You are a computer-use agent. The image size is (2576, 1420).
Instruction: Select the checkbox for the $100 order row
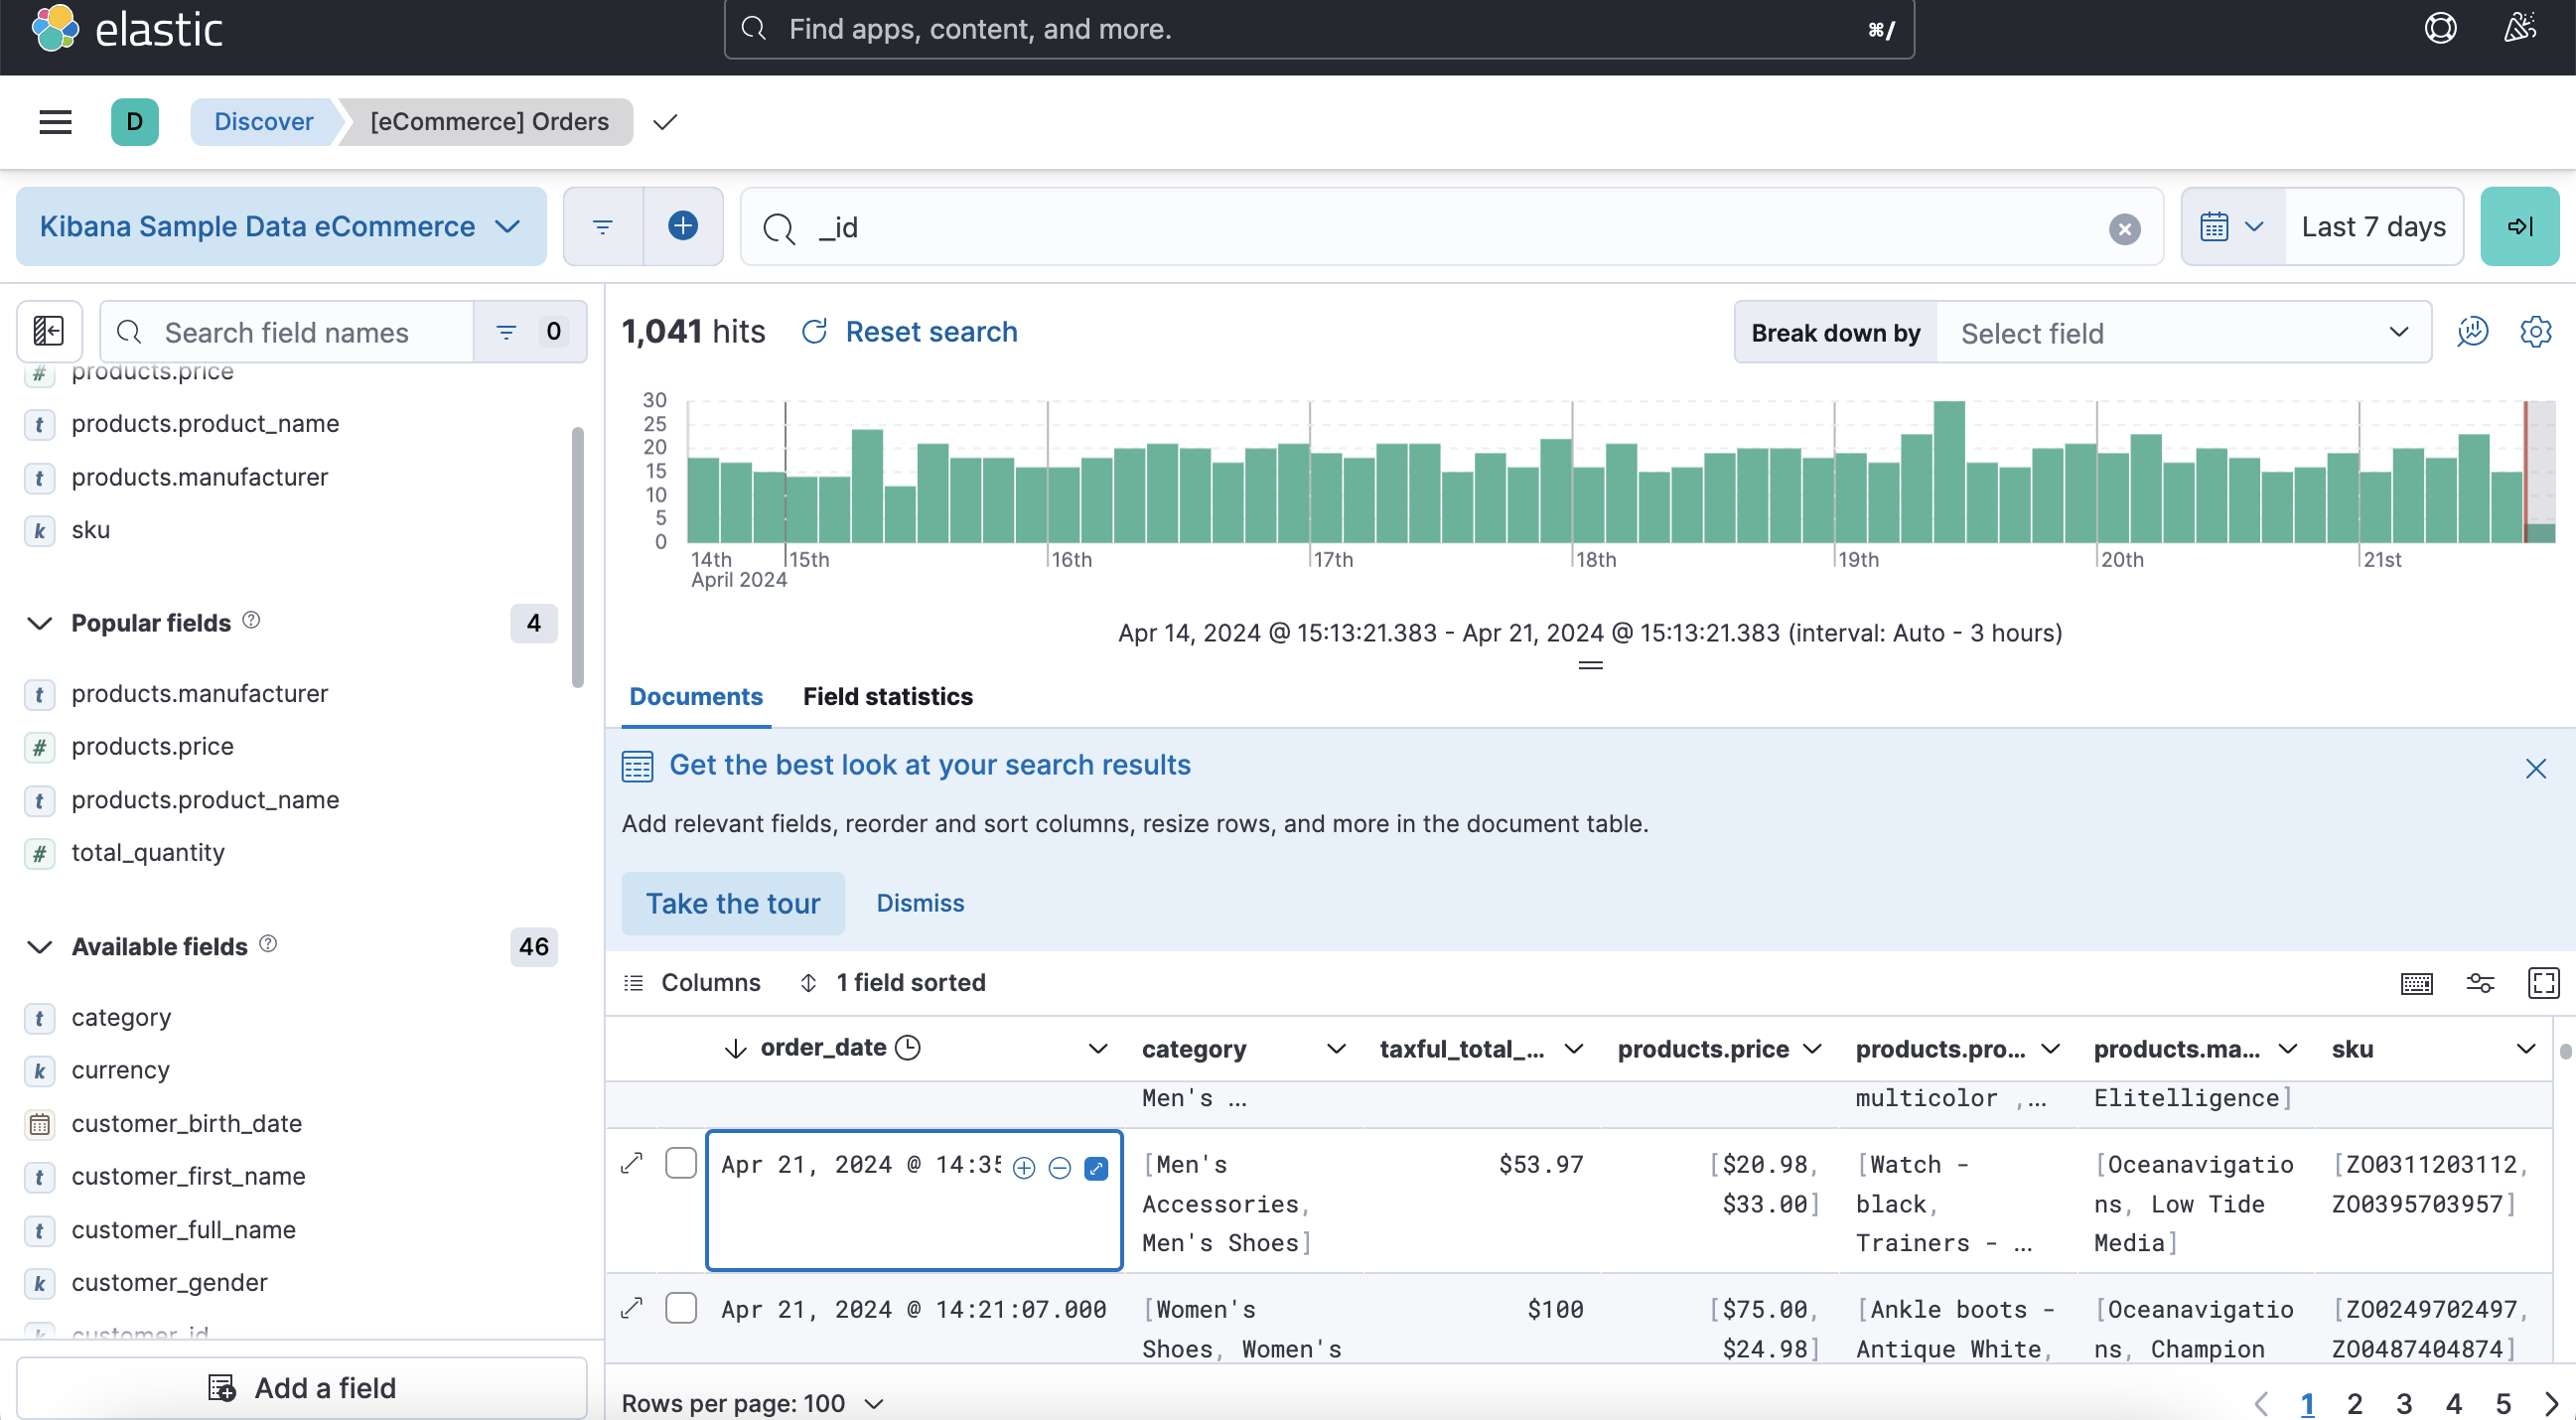pyautogui.click(x=681, y=1308)
